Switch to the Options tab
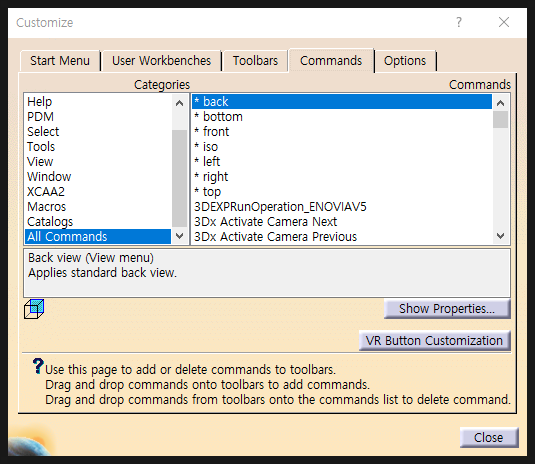The width and height of the screenshot is (535, 464). 405,61
